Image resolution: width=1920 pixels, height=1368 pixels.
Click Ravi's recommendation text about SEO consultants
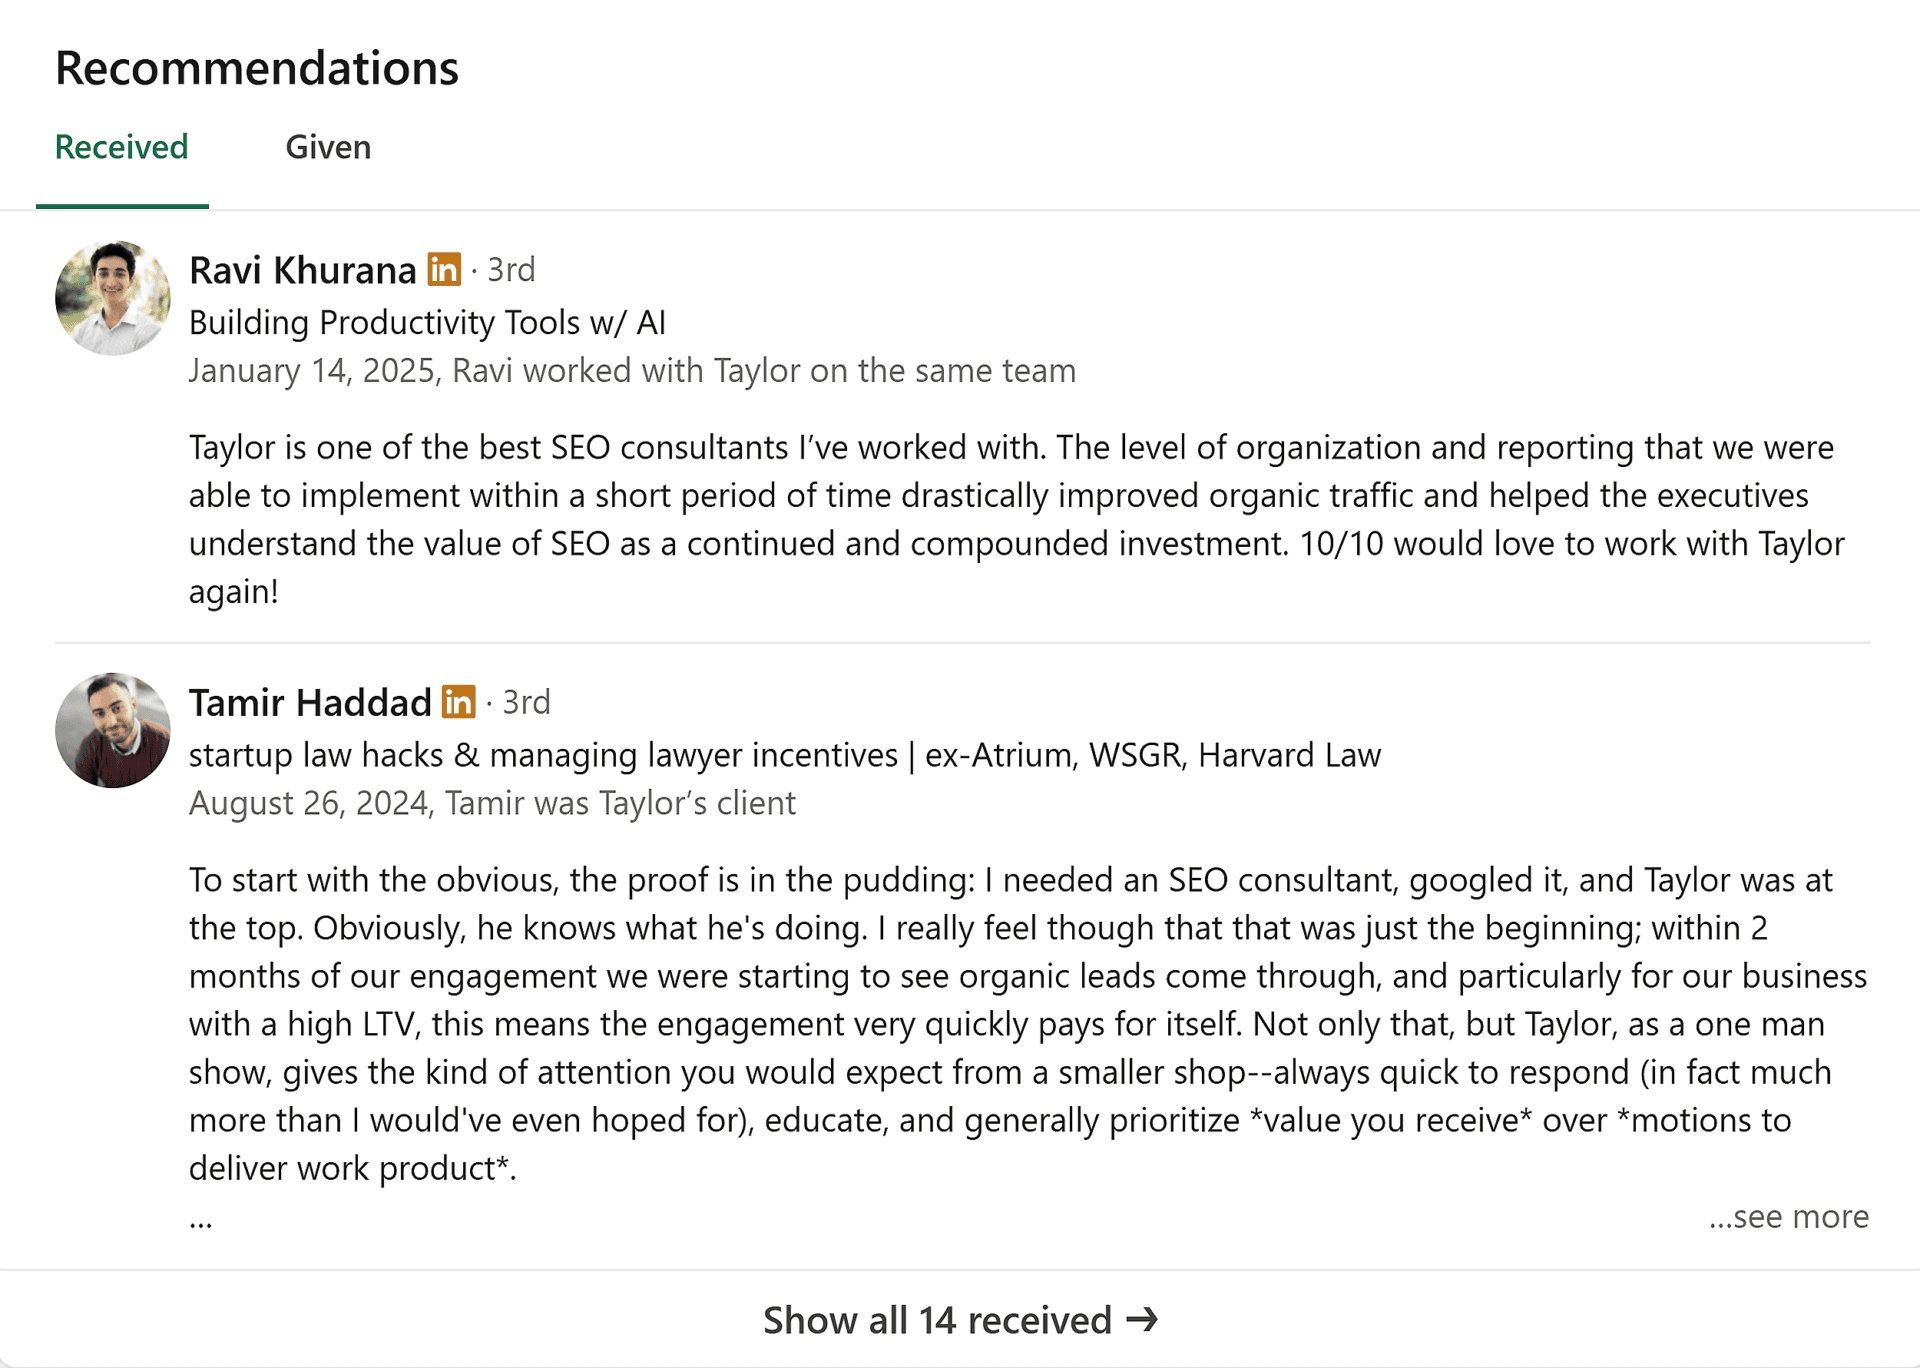(1017, 519)
